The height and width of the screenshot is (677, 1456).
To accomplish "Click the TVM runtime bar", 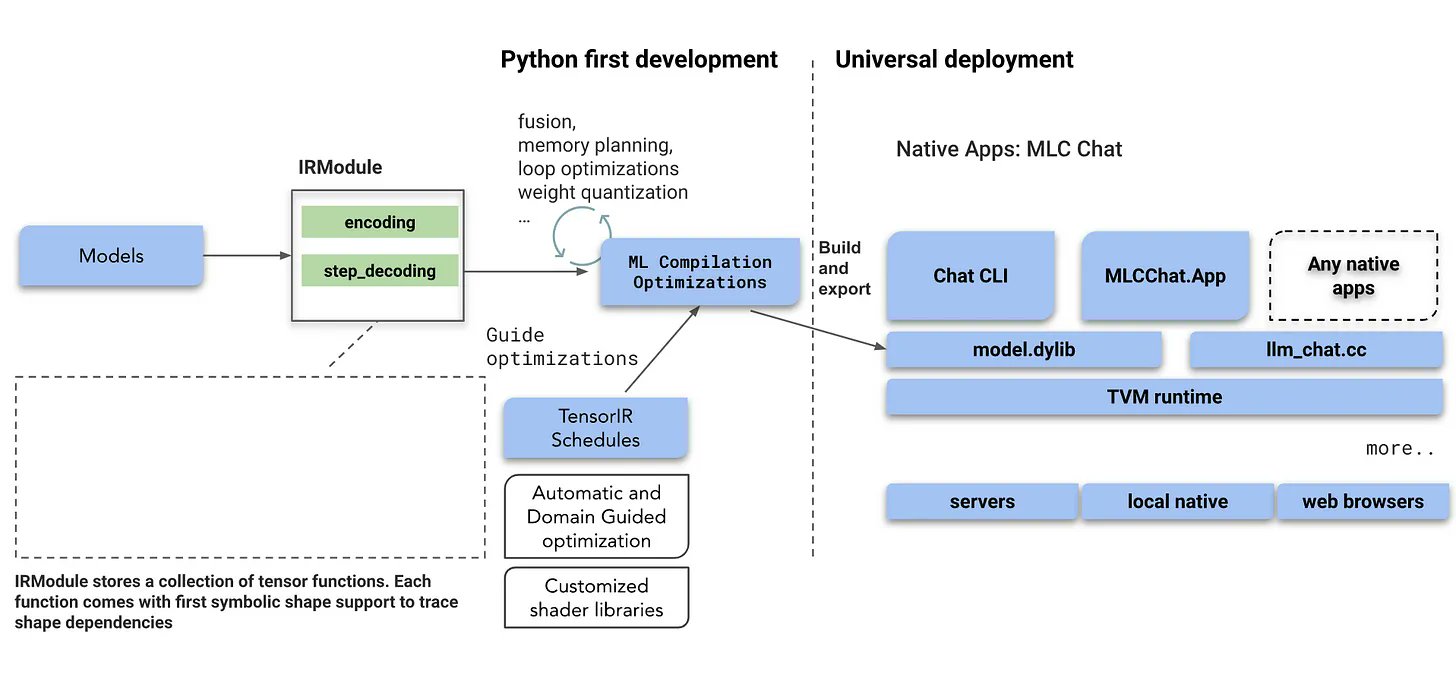I will (1163, 396).
